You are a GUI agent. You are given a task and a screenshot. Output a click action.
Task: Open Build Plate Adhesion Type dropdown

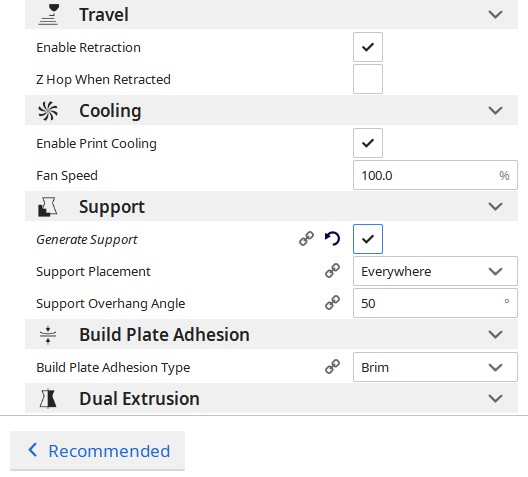tap(435, 367)
